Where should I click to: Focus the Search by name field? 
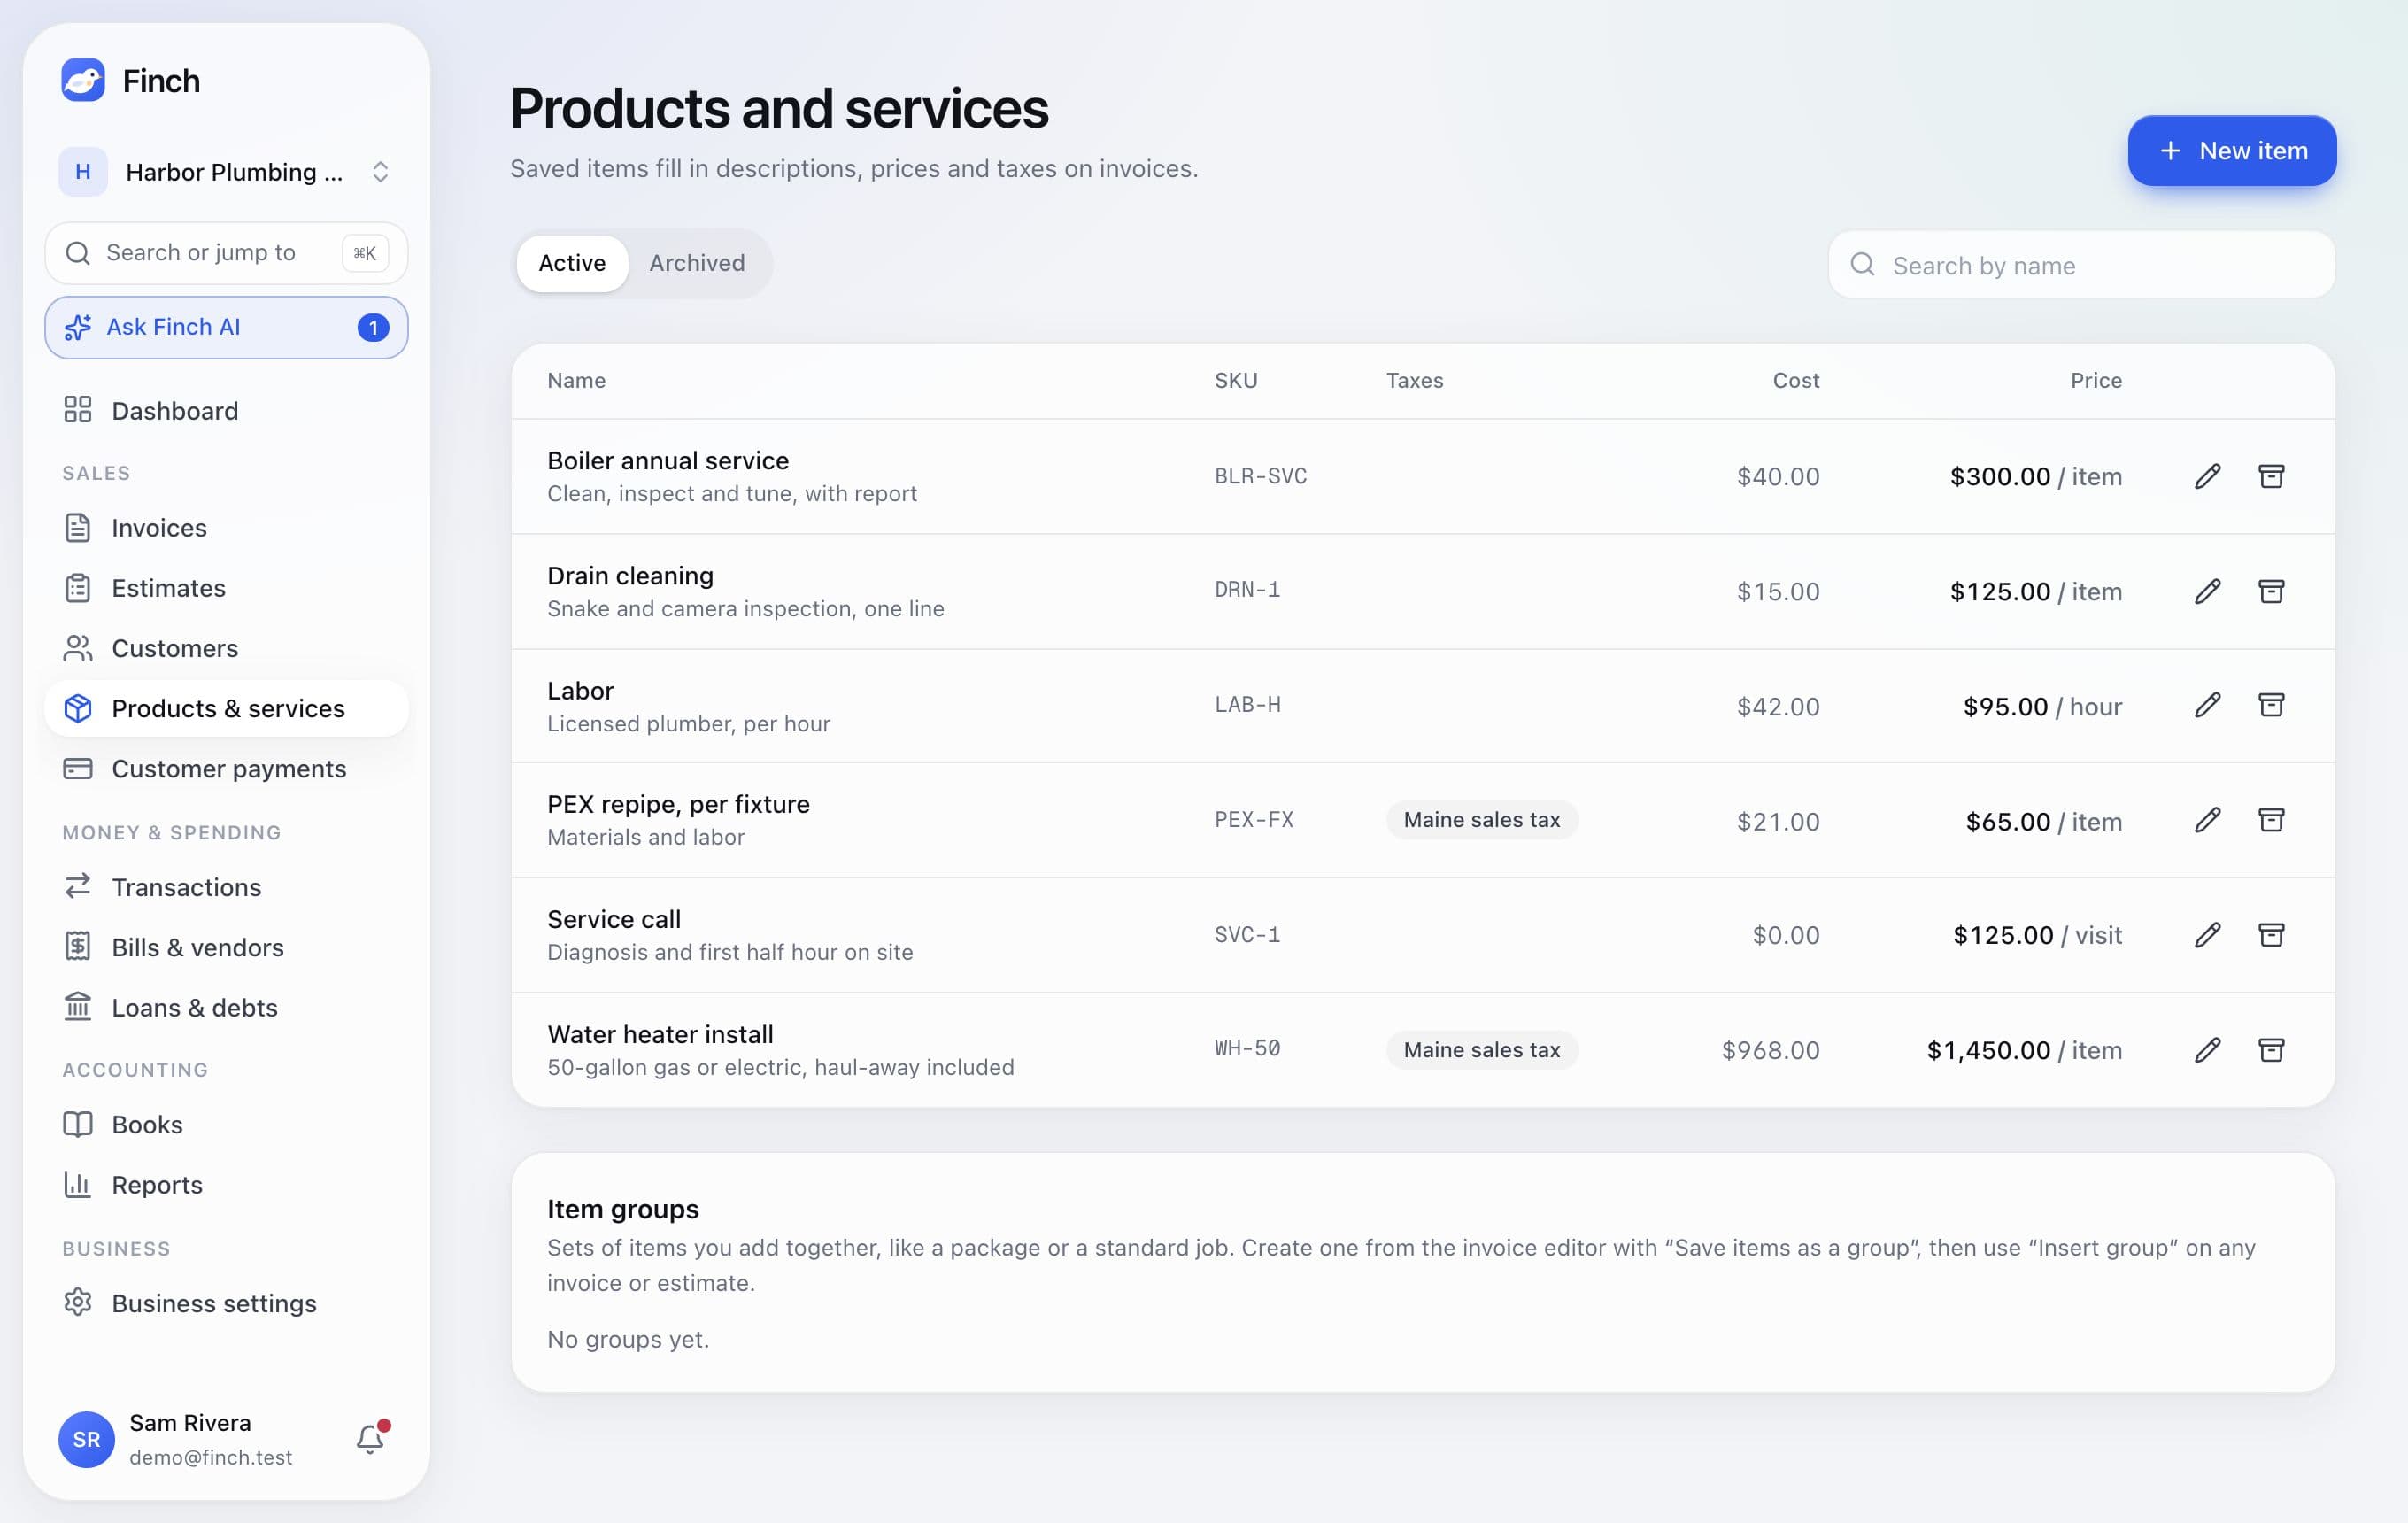tap(2082, 265)
